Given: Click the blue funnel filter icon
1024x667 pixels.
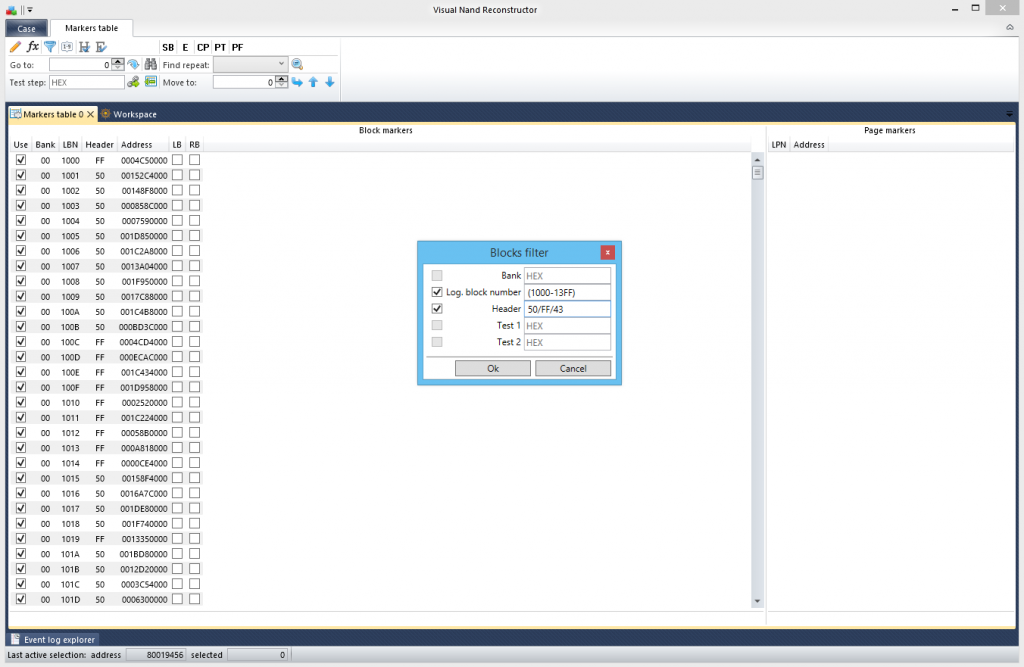Looking at the screenshot, I should pos(50,47).
